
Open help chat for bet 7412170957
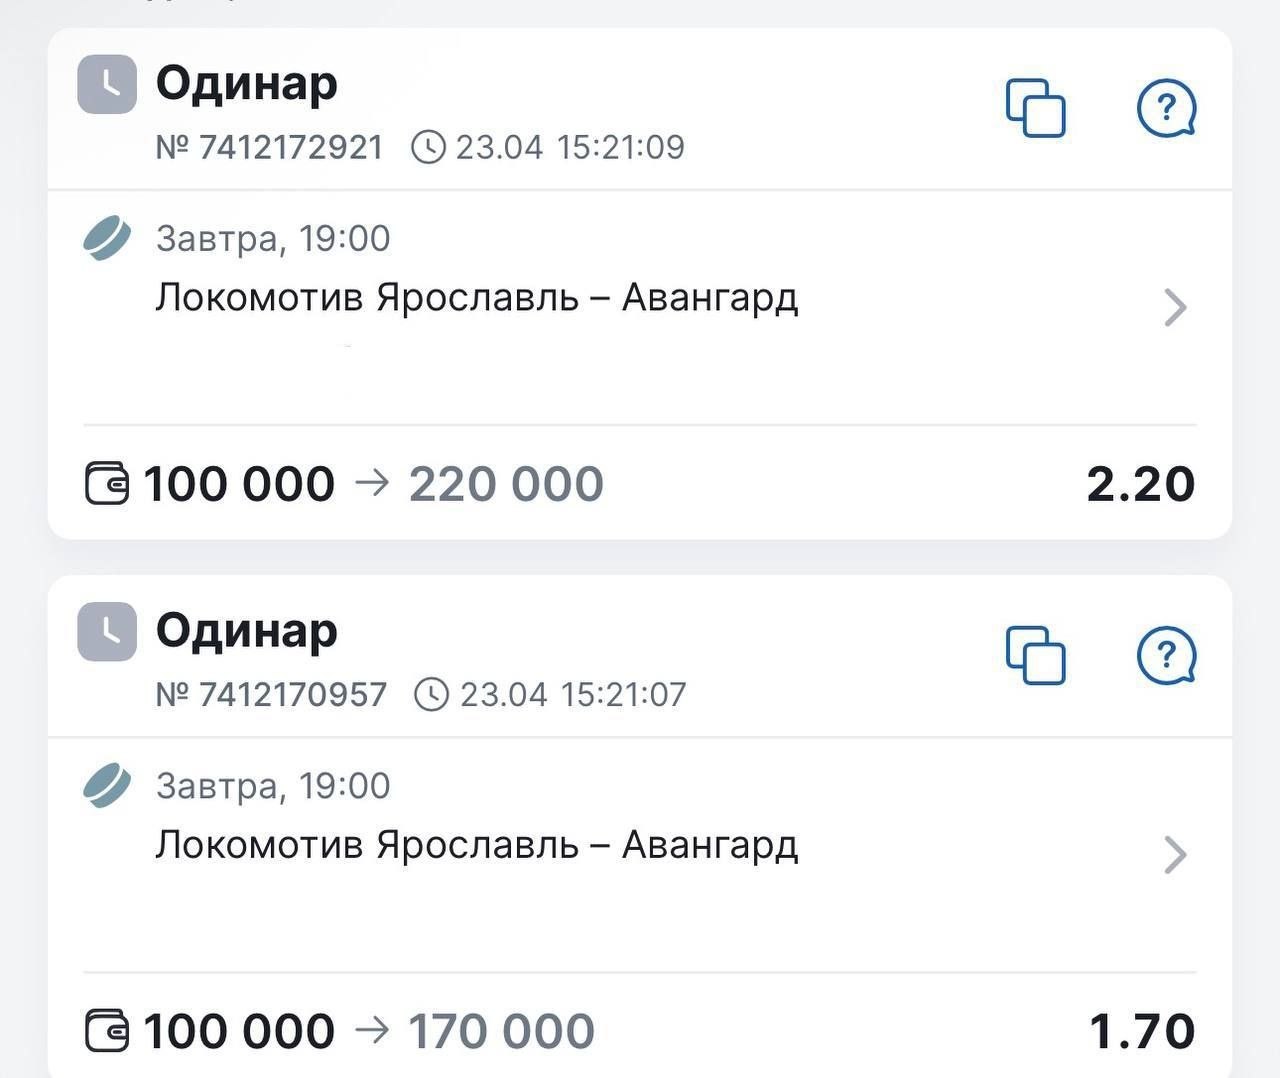(1166, 655)
